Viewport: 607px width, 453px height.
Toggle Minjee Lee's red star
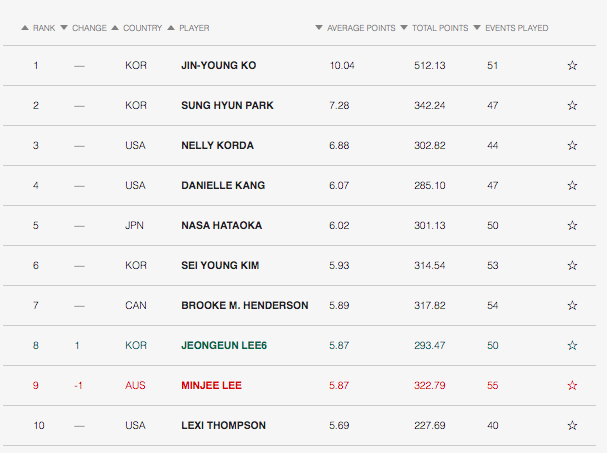pyautogui.click(x=572, y=386)
